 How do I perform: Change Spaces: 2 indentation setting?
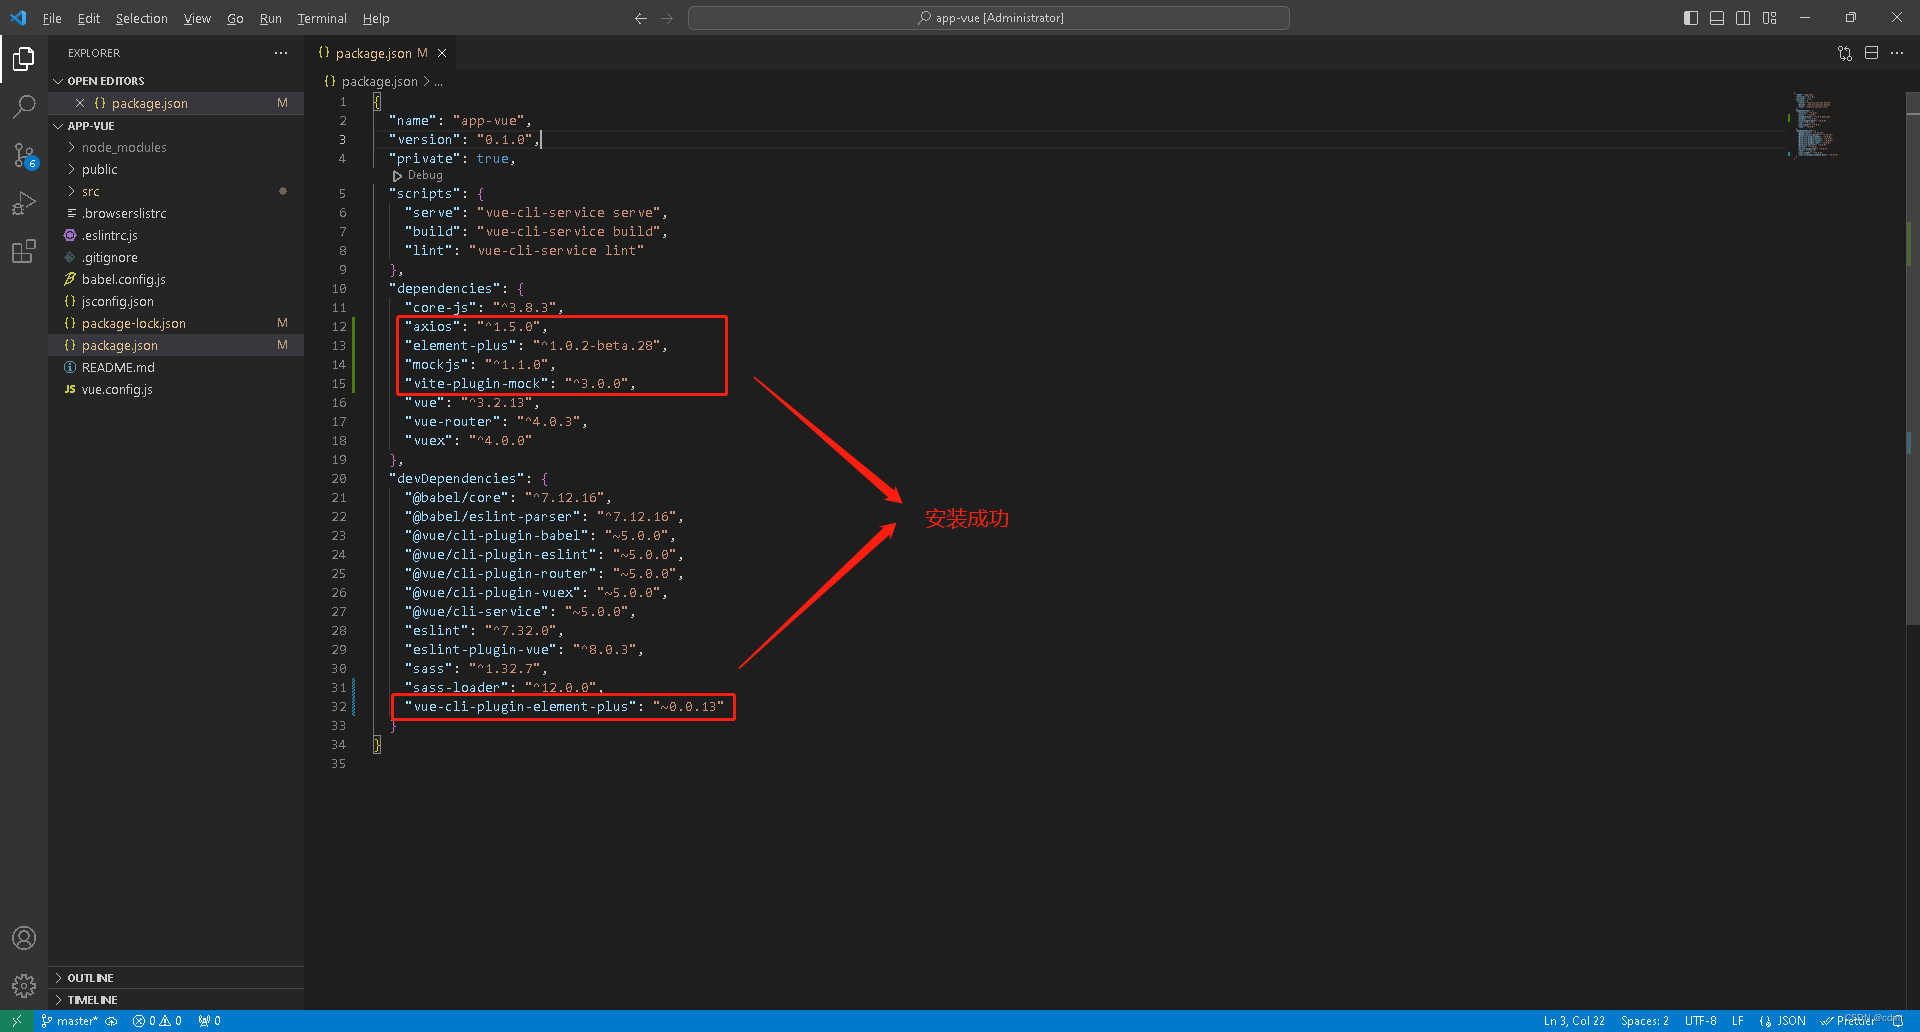1645,1021
